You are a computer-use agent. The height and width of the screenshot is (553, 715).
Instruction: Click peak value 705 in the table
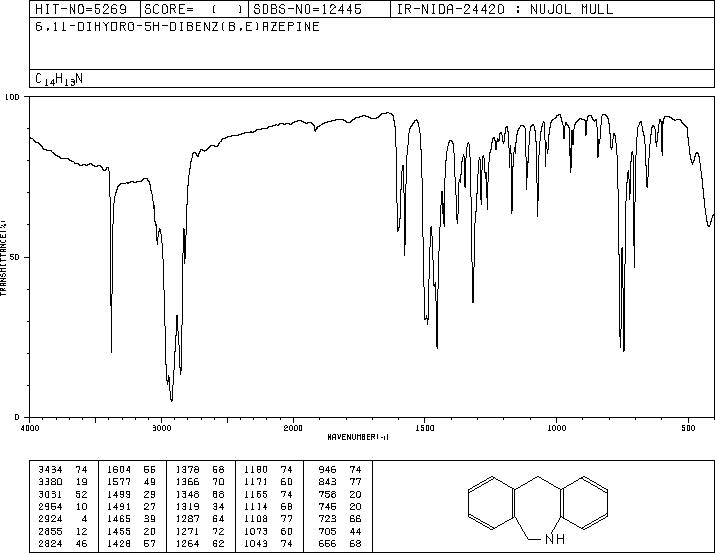(327, 531)
